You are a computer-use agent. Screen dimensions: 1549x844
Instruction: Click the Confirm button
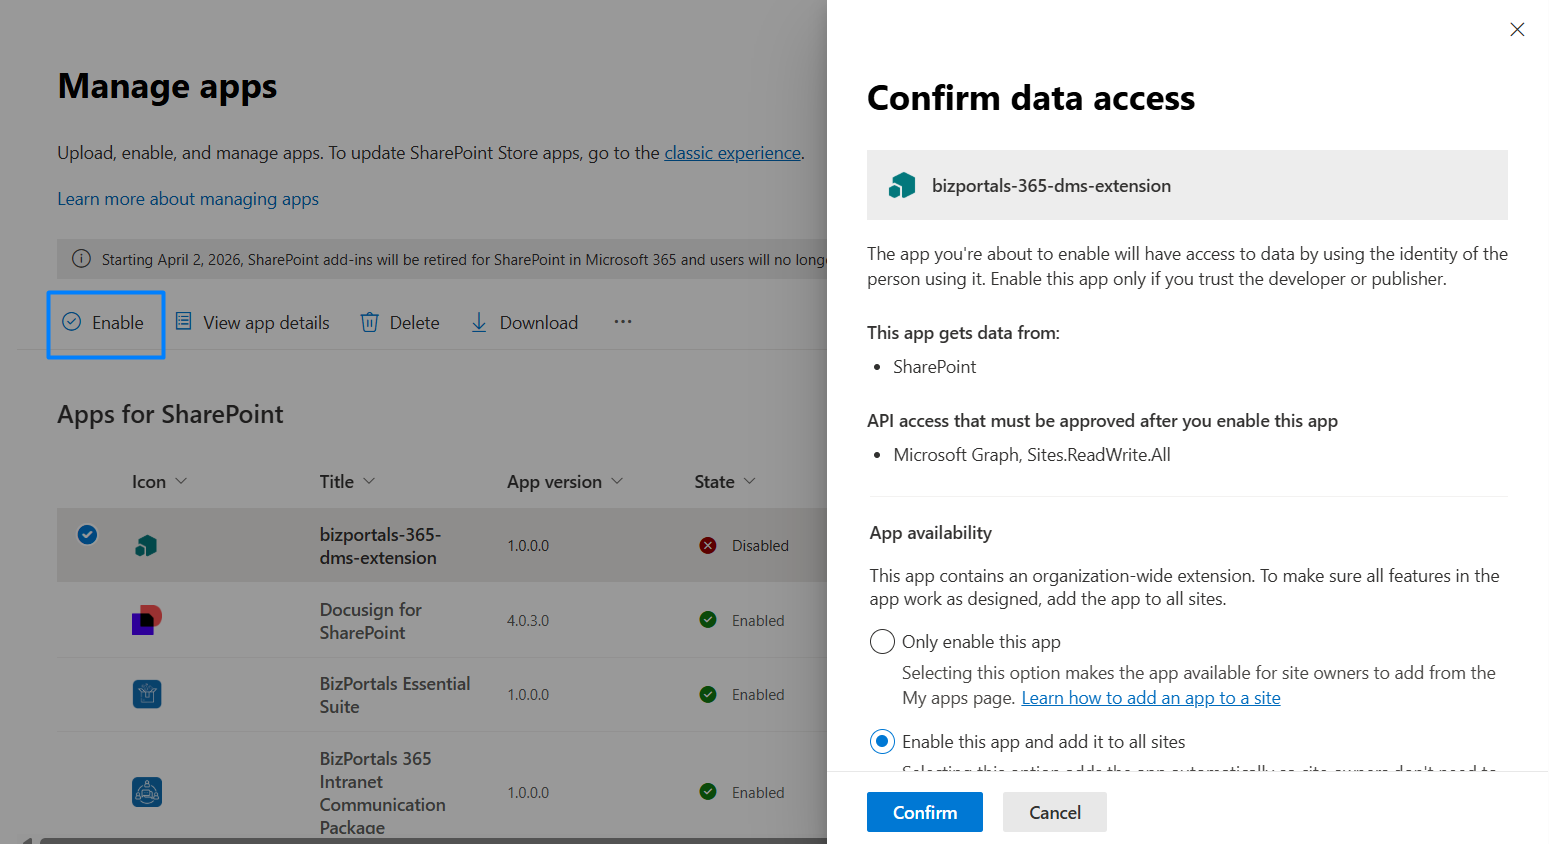click(x=924, y=812)
